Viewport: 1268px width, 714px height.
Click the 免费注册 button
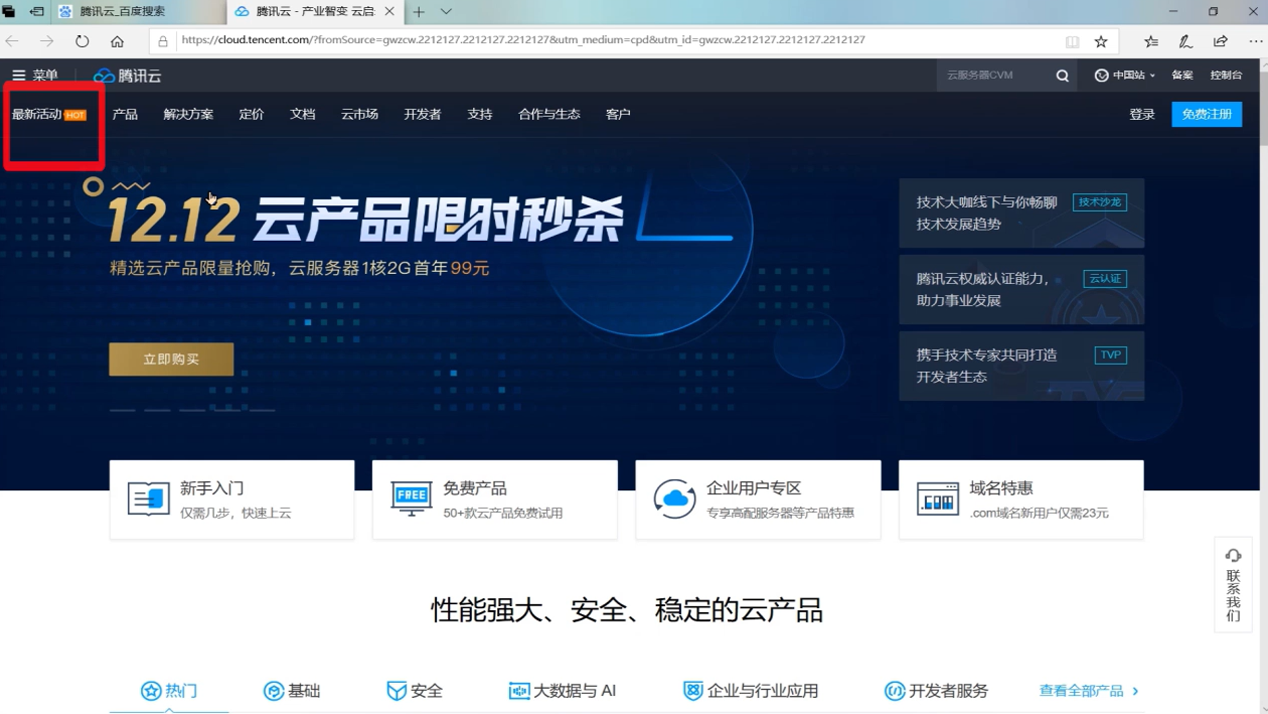coord(1206,114)
